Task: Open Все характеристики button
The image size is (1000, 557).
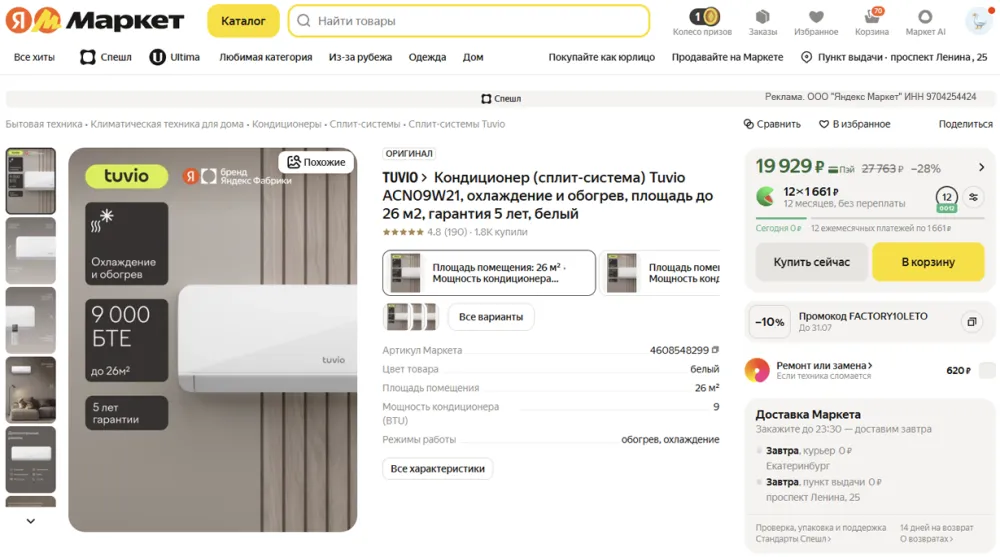Action: [438, 468]
